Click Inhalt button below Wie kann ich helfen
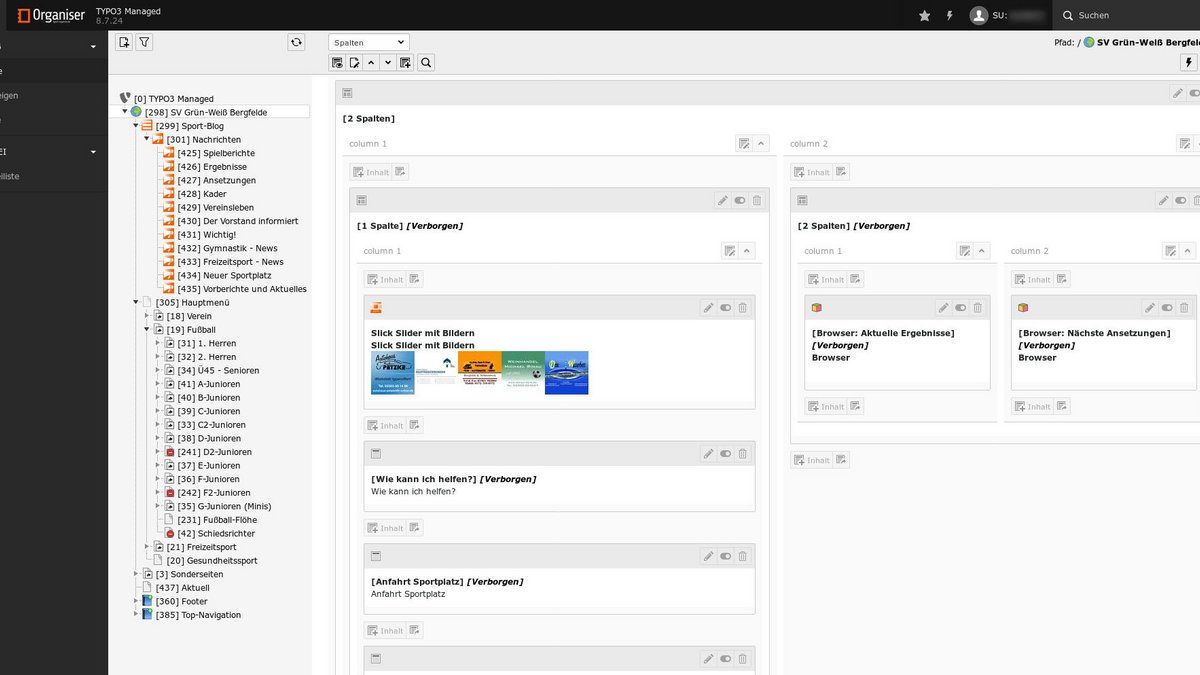Viewport: 1200px width, 675px height. (x=384, y=528)
